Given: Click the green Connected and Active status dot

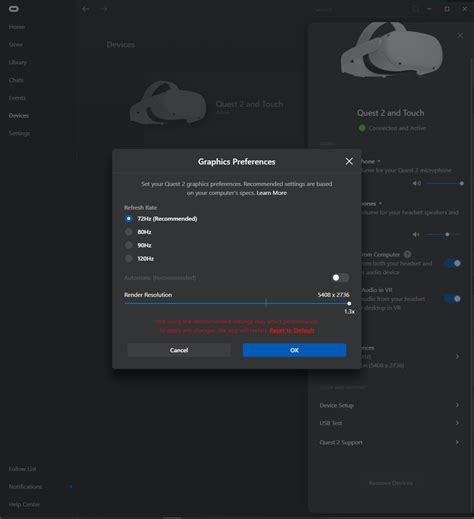Looking at the screenshot, I should (x=362, y=128).
